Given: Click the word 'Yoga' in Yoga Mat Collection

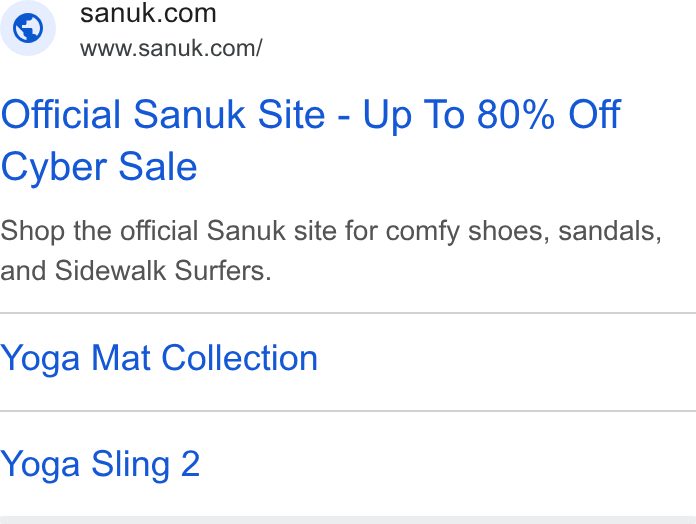Looking at the screenshot, I should coord(40,359).
